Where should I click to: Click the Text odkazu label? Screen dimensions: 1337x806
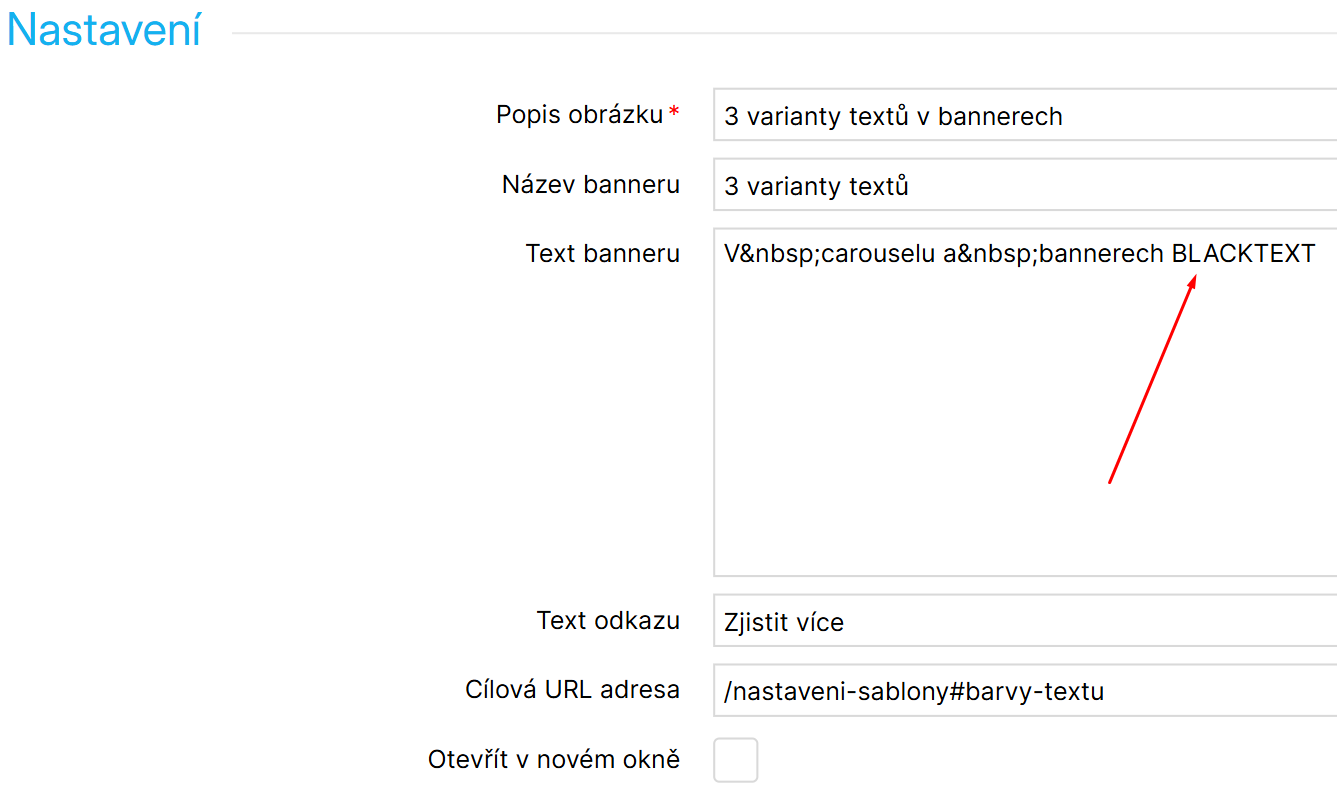tap(608, 621)
